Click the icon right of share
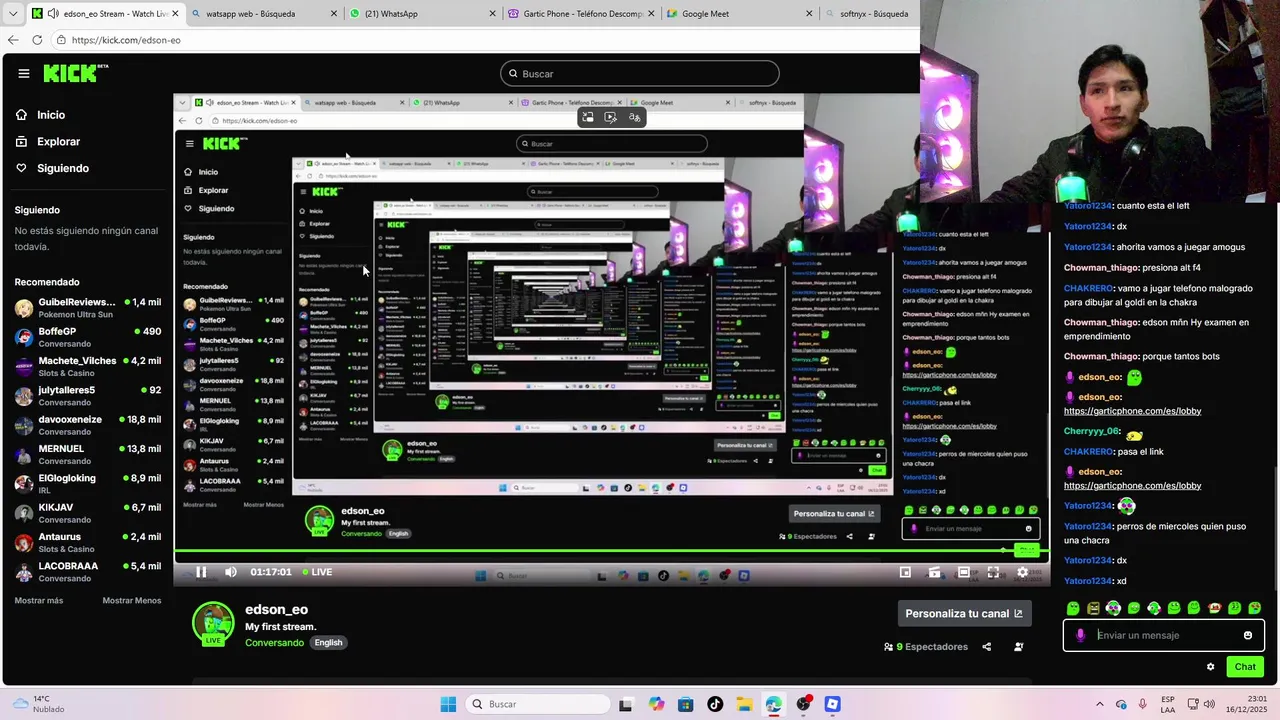 click(x=1018, y=647)
